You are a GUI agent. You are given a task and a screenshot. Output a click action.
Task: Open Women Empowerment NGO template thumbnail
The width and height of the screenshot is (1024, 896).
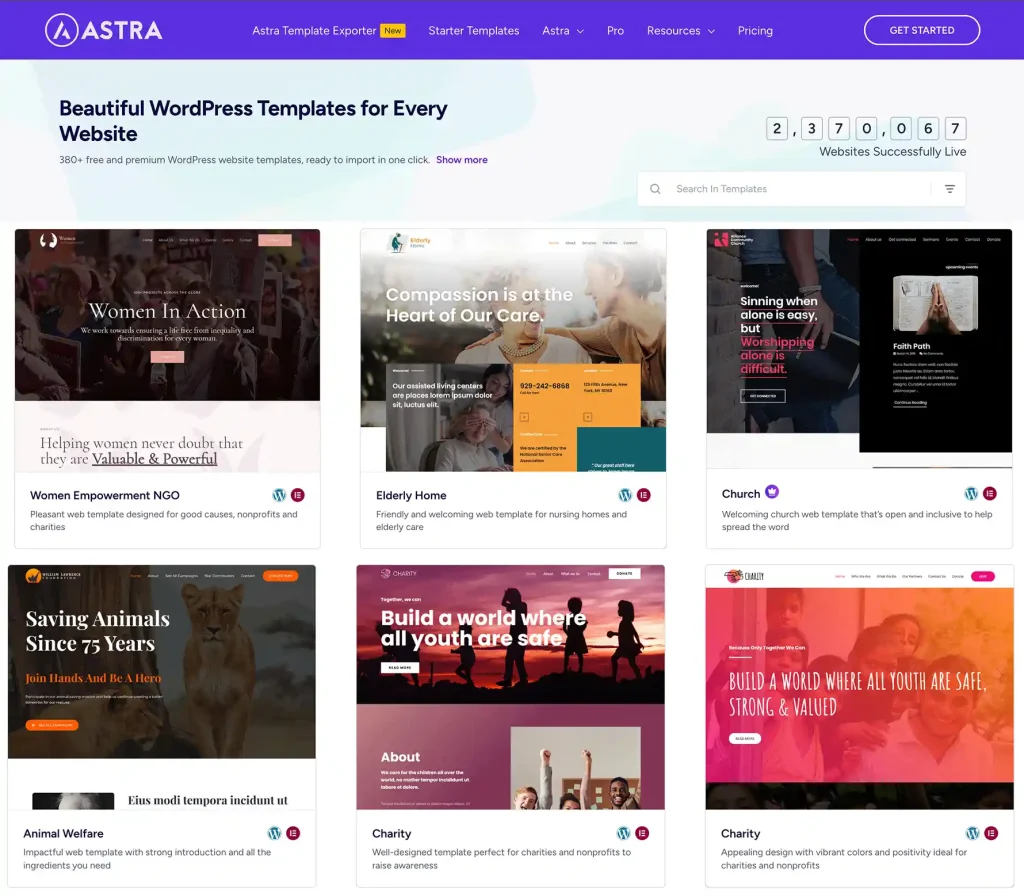tap(167, 351)
